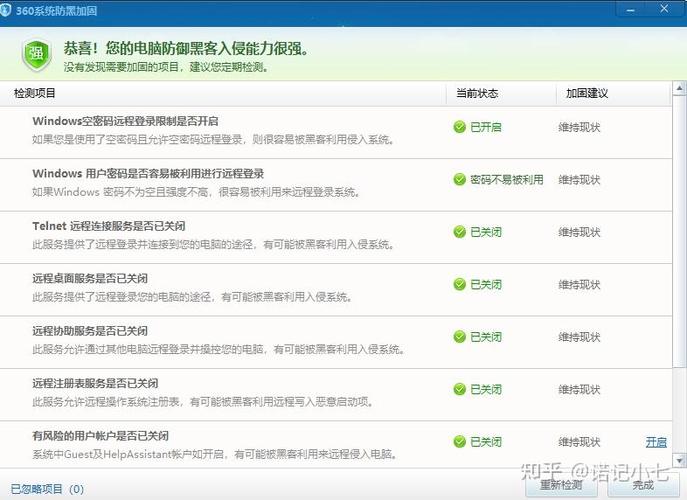687x500 pixels.
Task: Open the 已忽略项目 (0) link
Action: [x=47, y=489]
